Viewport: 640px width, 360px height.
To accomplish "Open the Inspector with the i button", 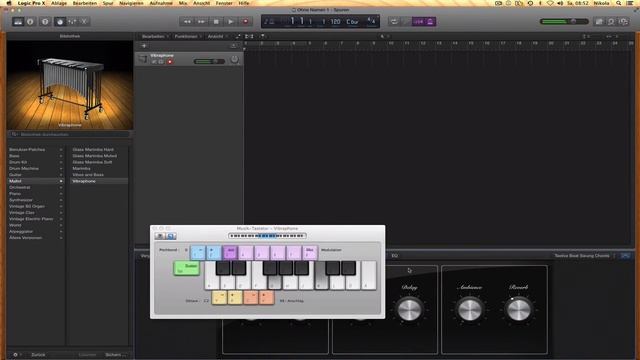I will tap(30, 22).
